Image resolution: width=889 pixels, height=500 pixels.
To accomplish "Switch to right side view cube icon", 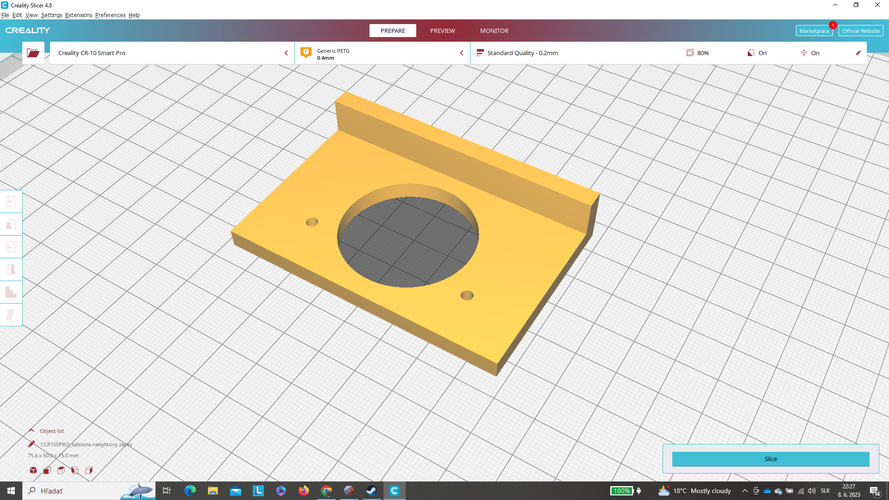I will (x=88, y=471).
